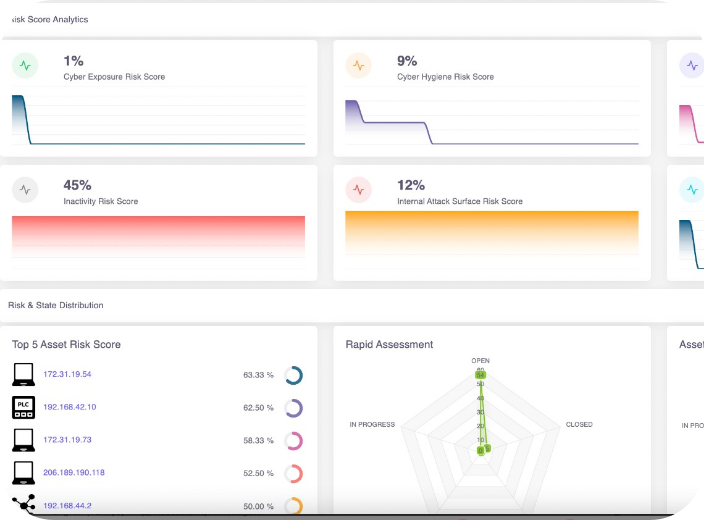
Task: Click the laptop icon beside 206.189.190.118
Action: tap(23, 473)
